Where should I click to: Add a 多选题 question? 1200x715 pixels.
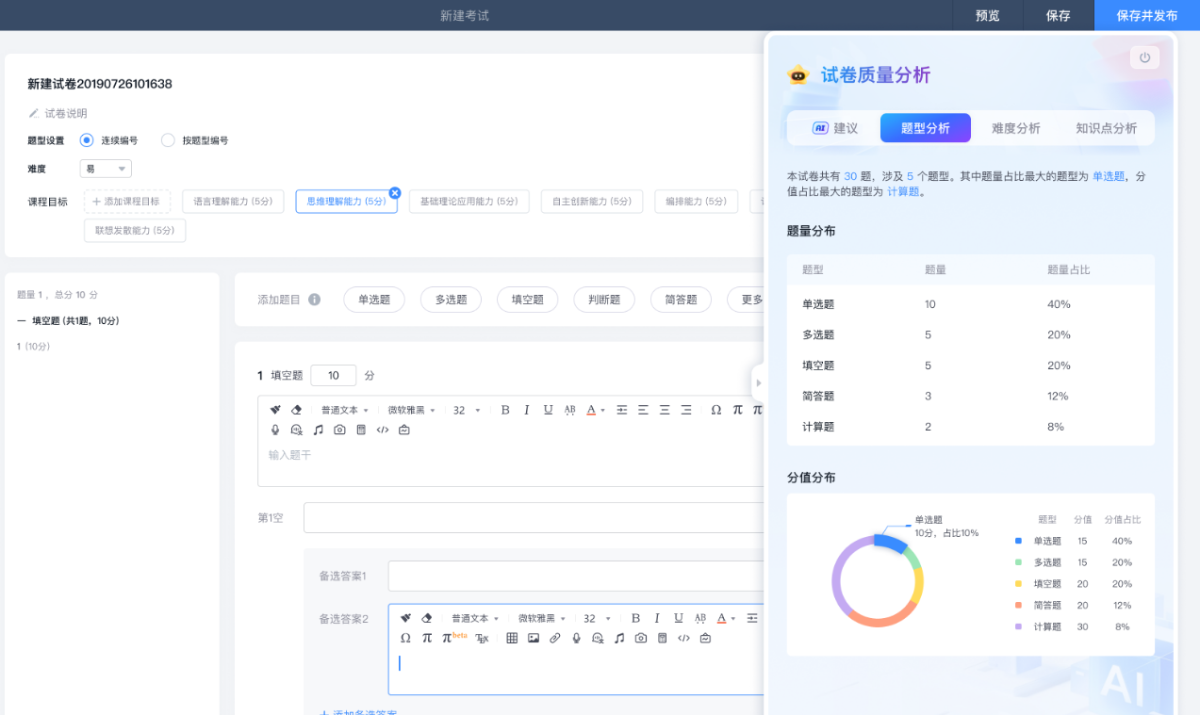(x=451, y=299)
